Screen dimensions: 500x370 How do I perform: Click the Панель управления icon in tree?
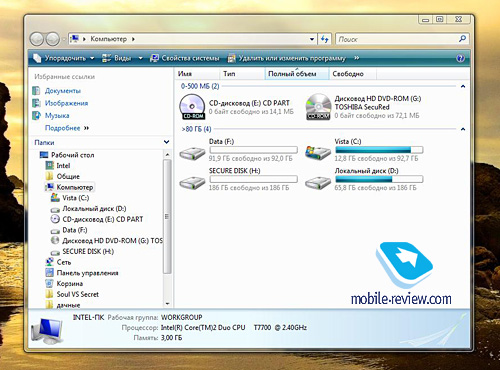49,273
